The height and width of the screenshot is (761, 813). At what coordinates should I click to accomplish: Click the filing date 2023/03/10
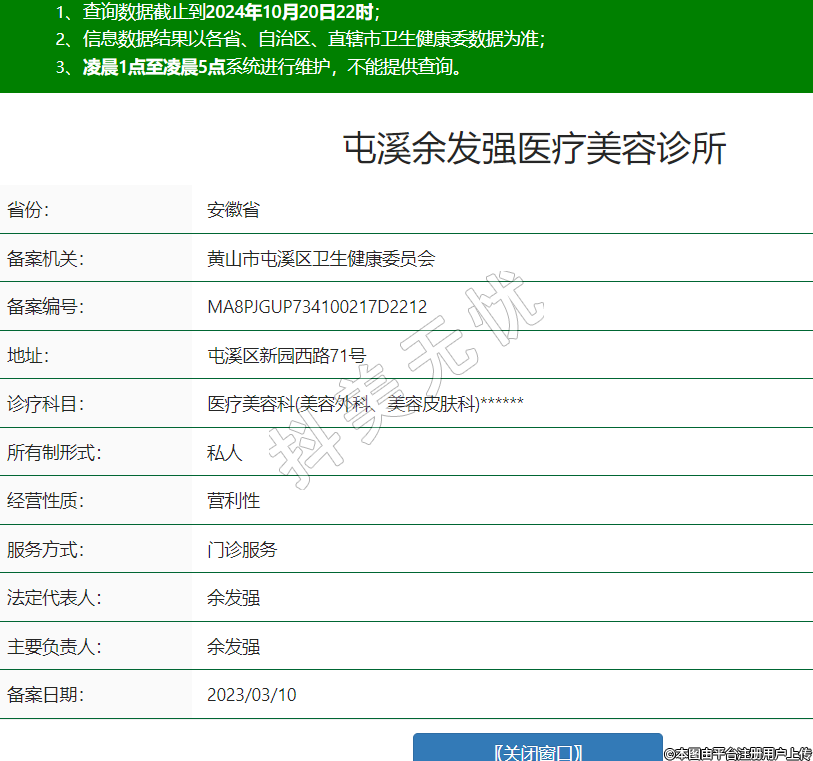coord(252,695)
